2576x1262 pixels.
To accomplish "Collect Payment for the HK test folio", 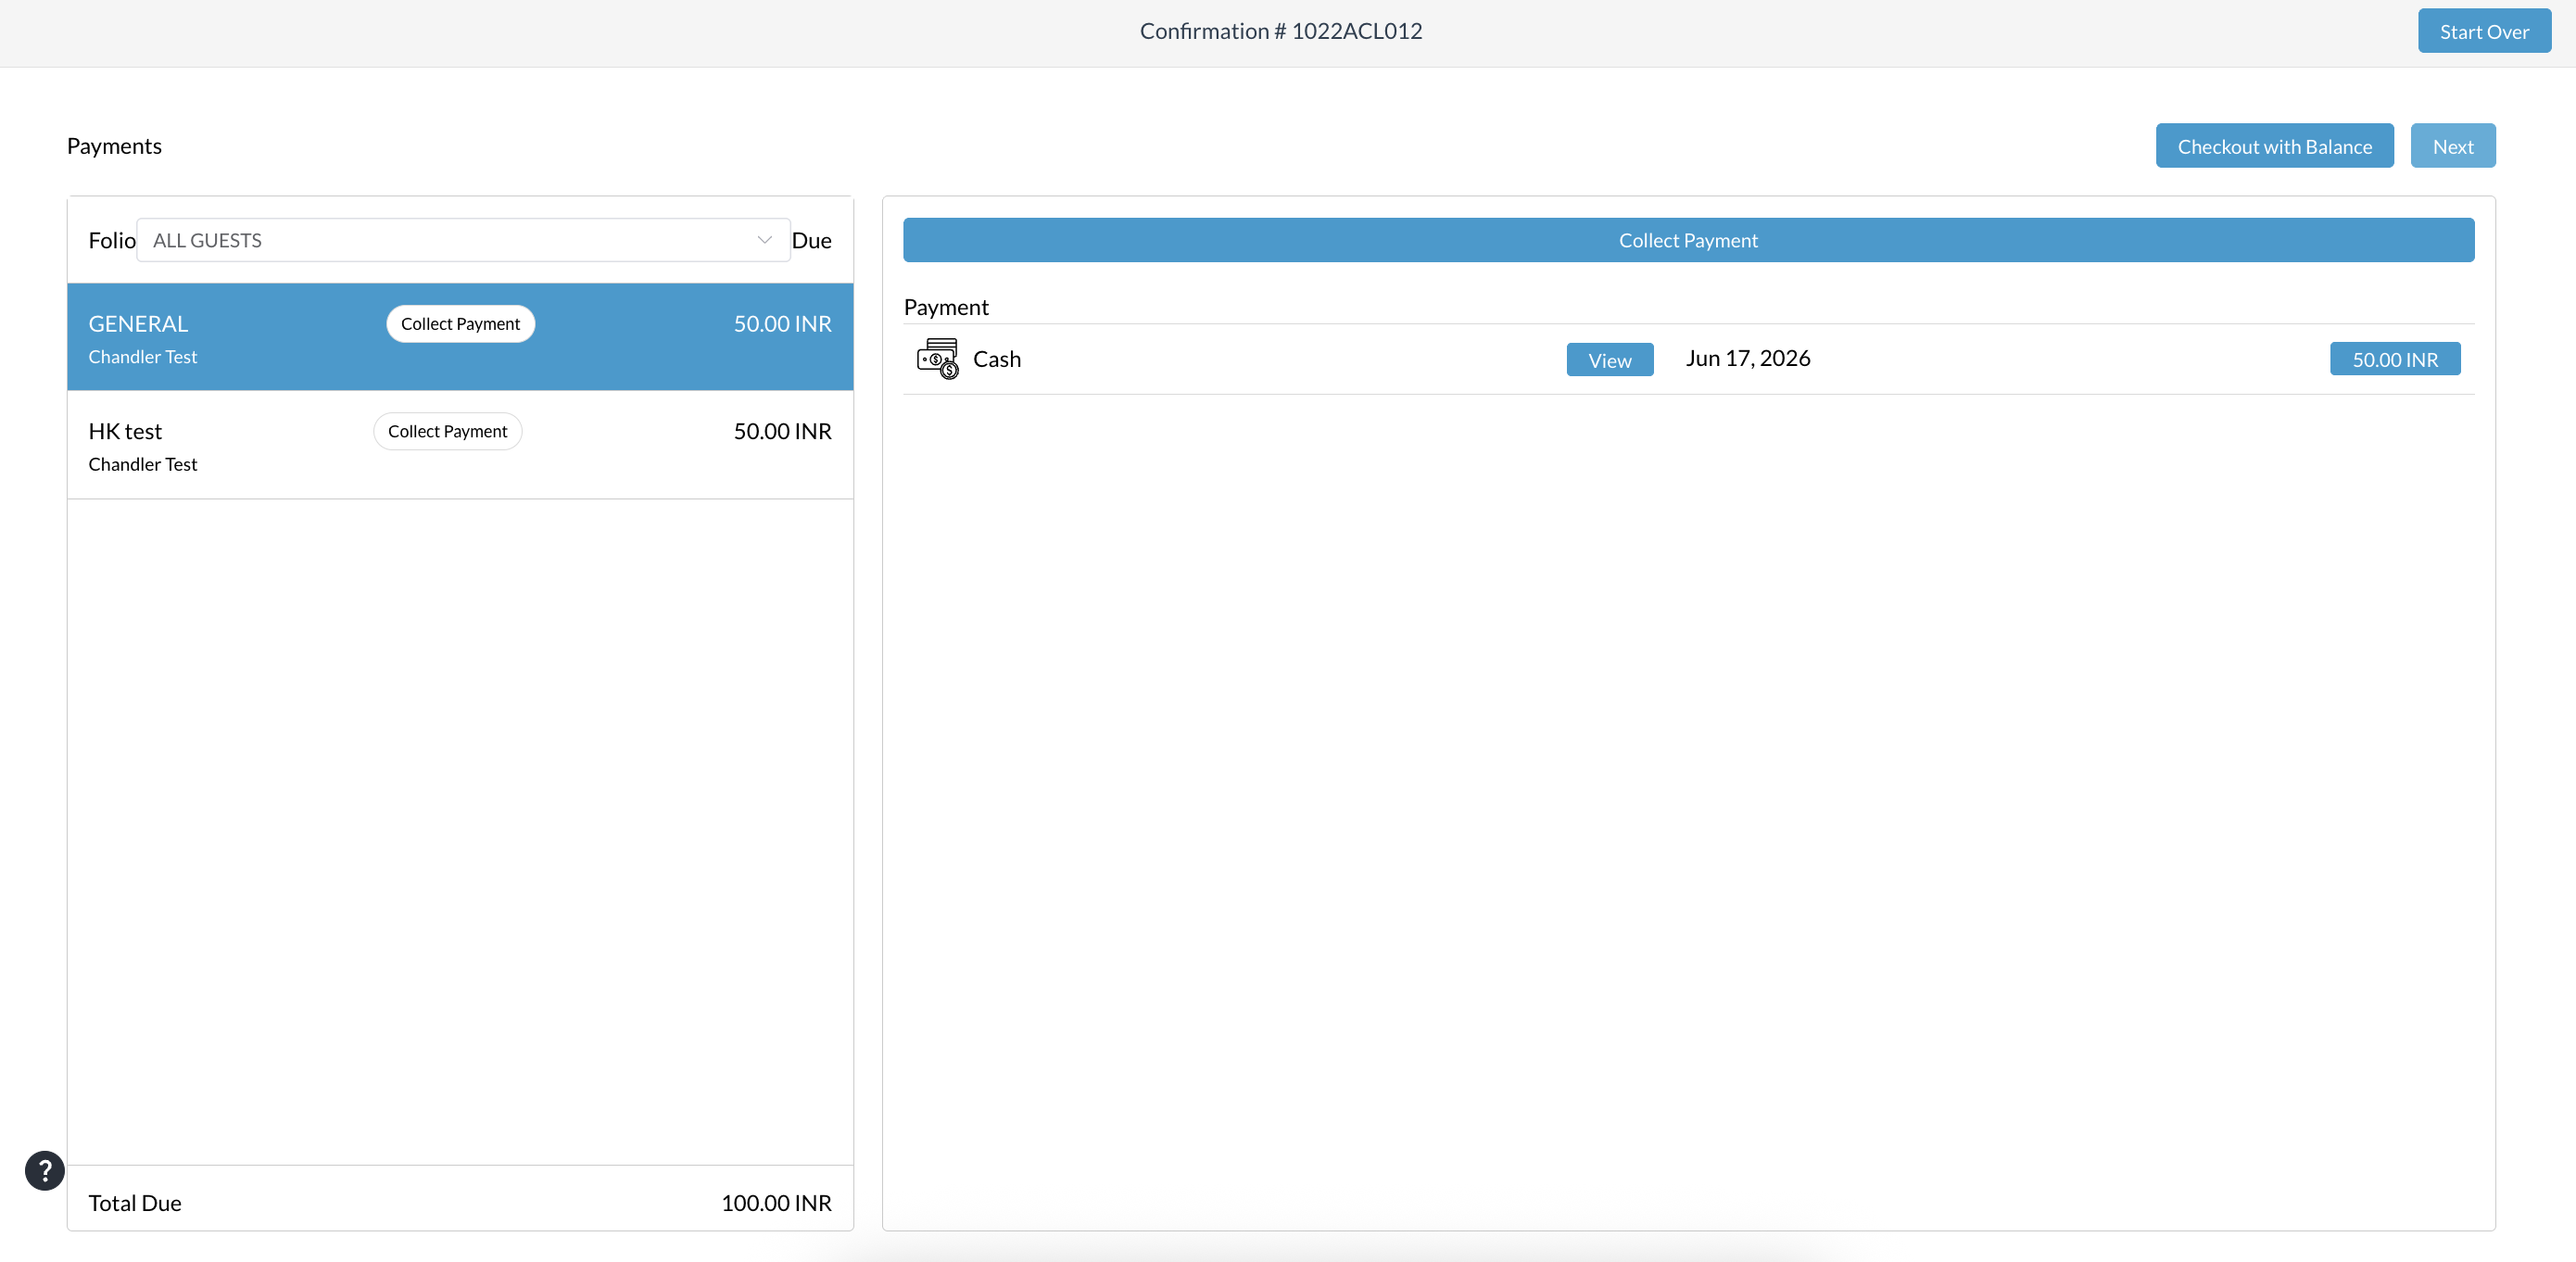I will point(447,431).
